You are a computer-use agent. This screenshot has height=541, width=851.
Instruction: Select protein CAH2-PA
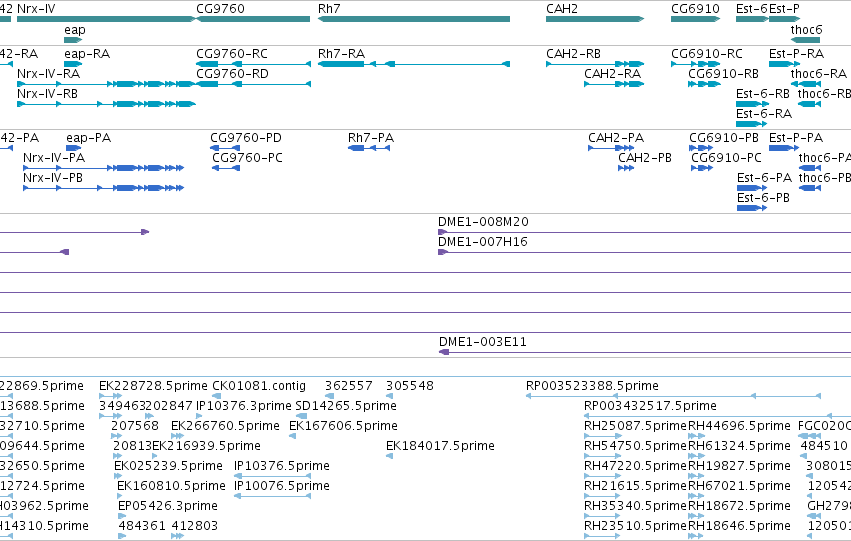point(611,148)
